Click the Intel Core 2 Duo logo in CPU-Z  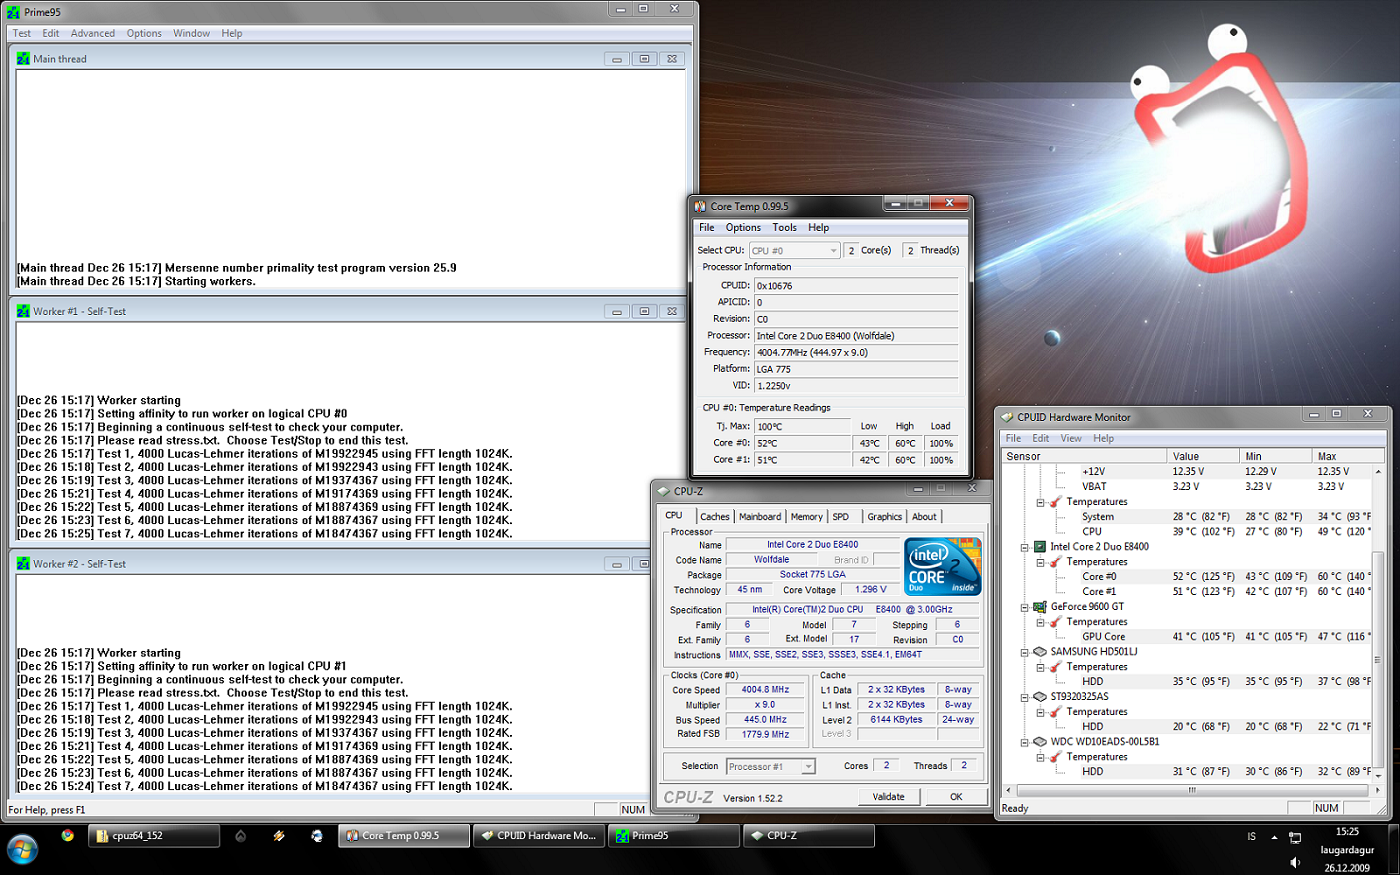coord(942,567)
